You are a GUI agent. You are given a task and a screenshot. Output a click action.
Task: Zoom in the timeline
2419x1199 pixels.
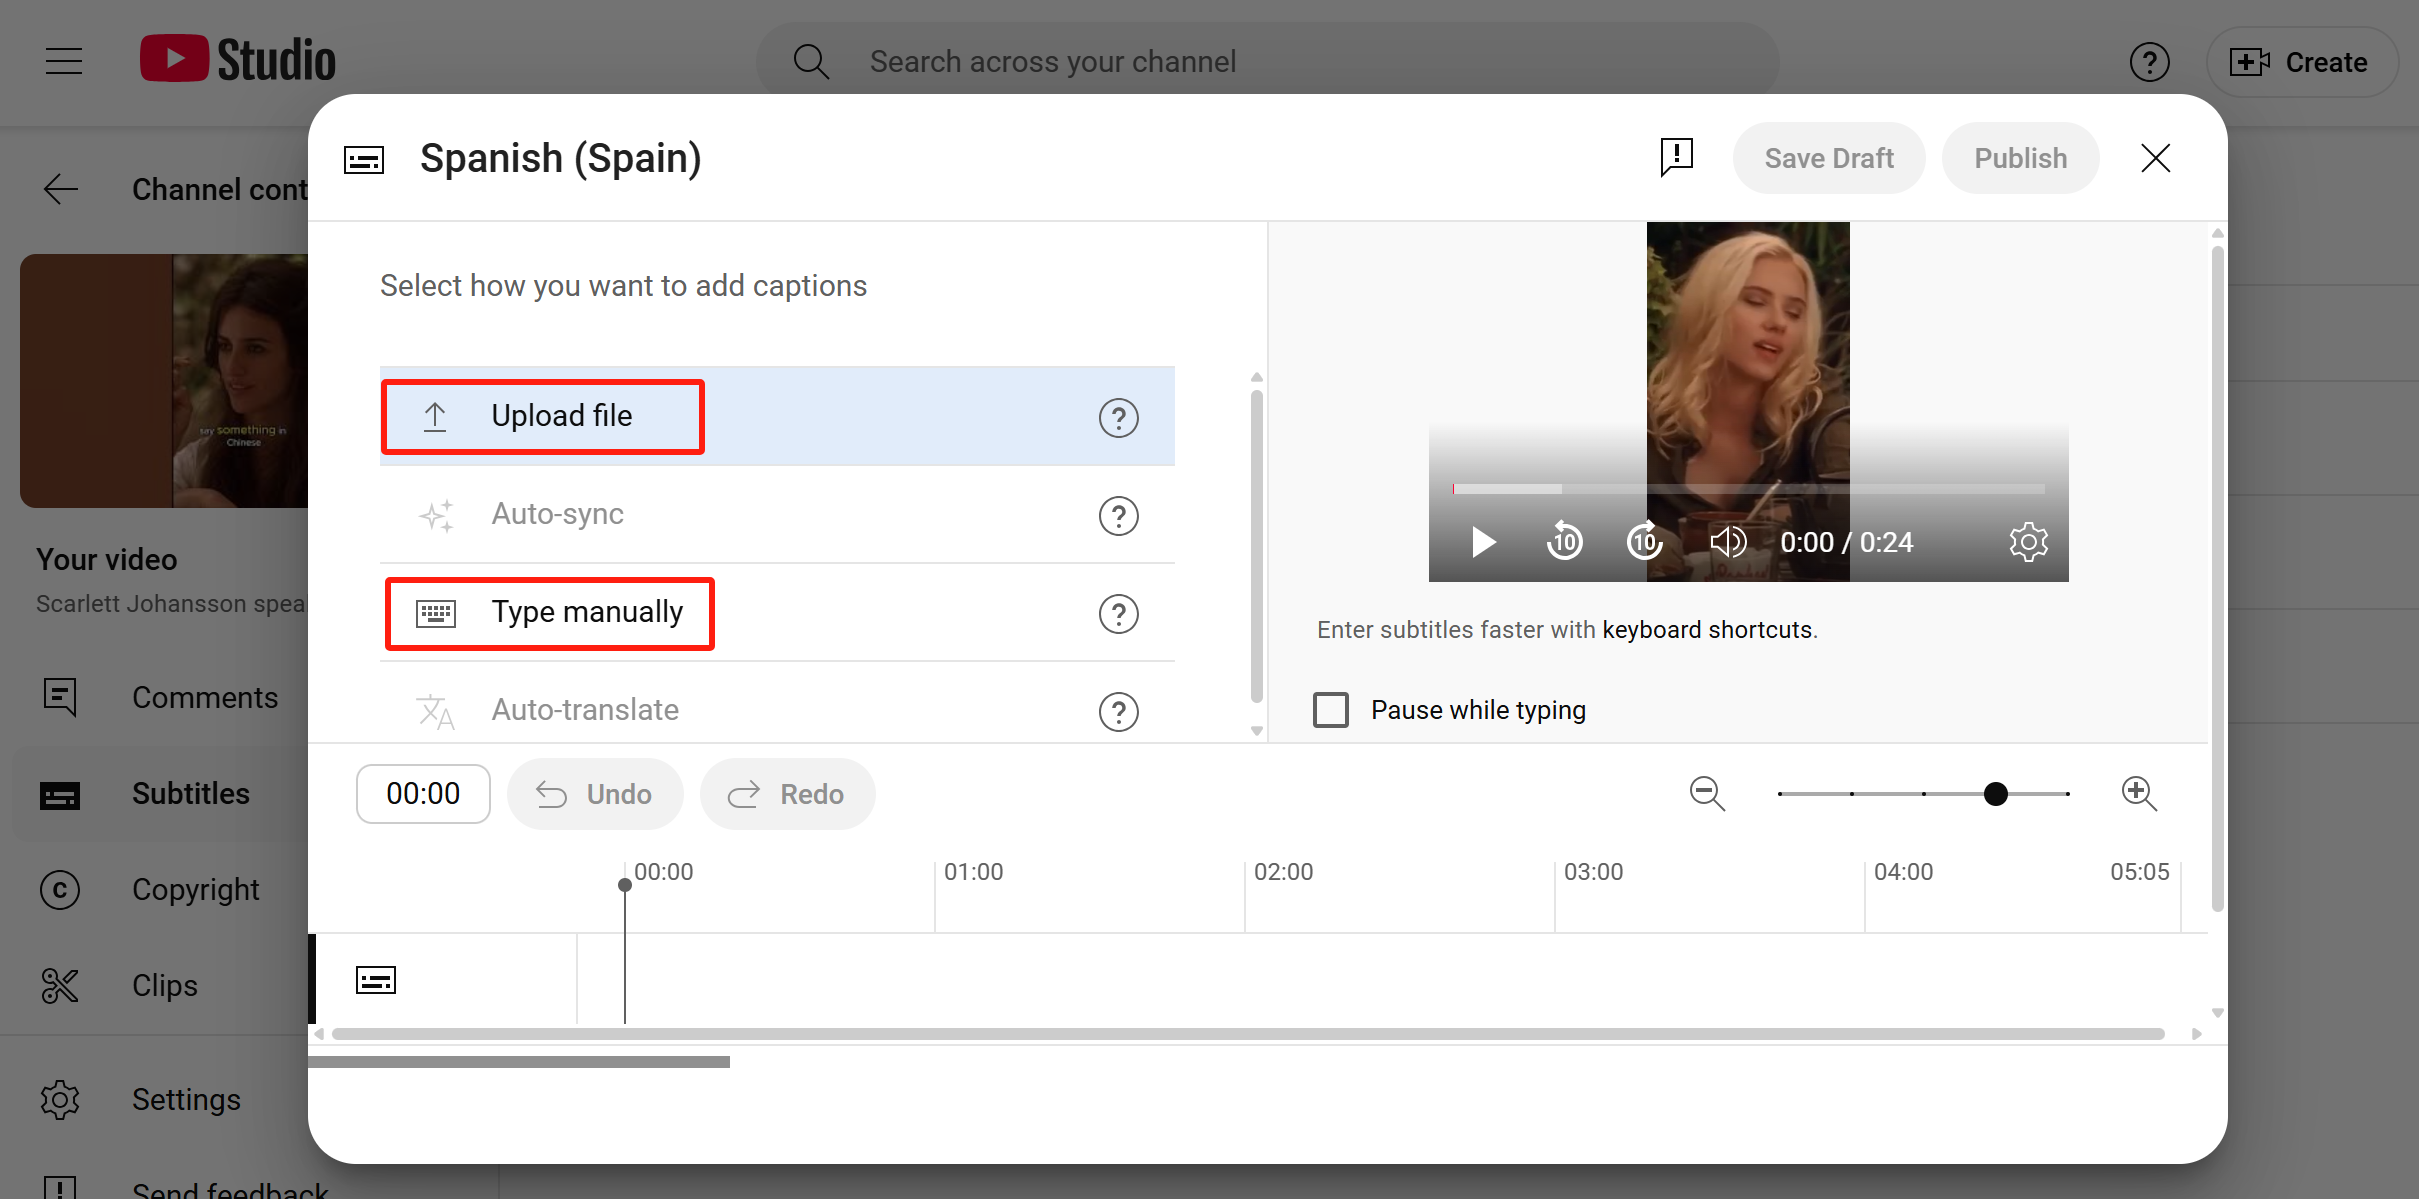[2139, 794]
